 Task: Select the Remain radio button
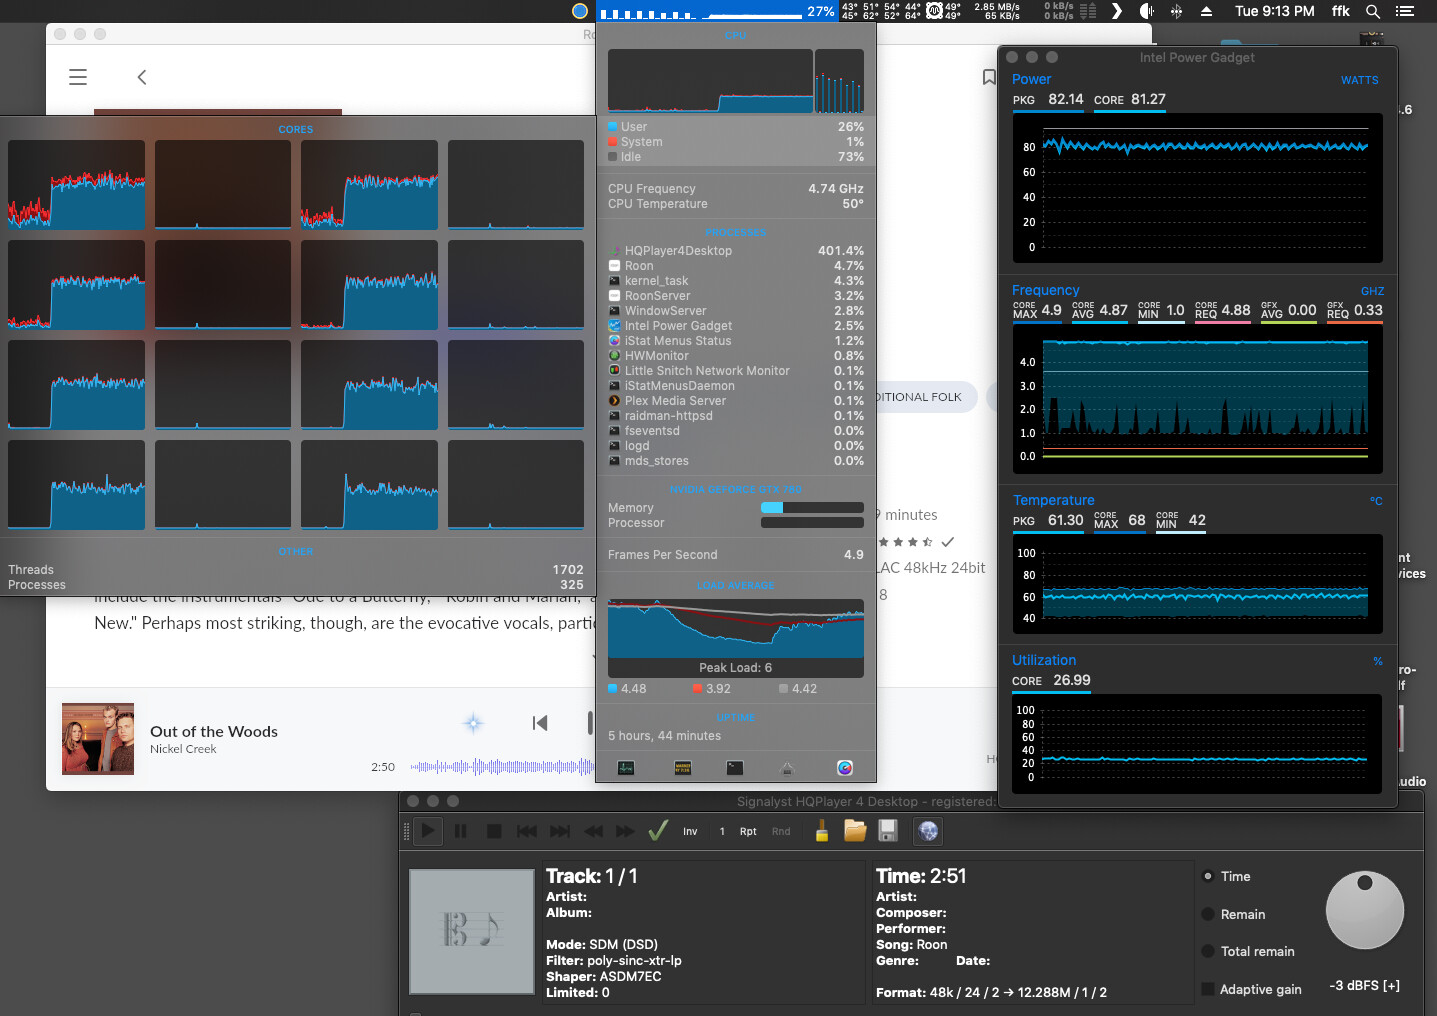tap(1208, 914)
